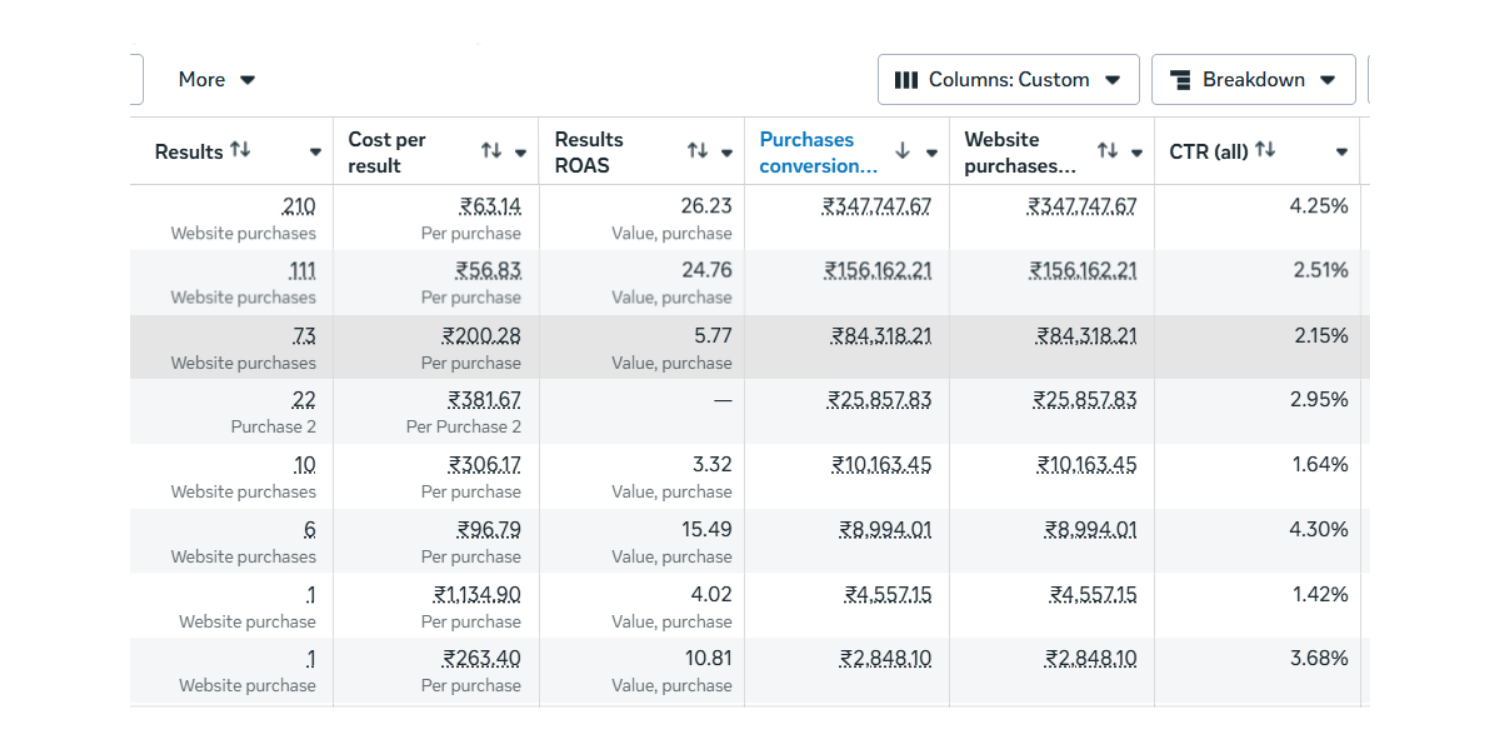Sort by Cost per result arrows icon
This screenshot has width=1500, height=750.
coord(491,151)
